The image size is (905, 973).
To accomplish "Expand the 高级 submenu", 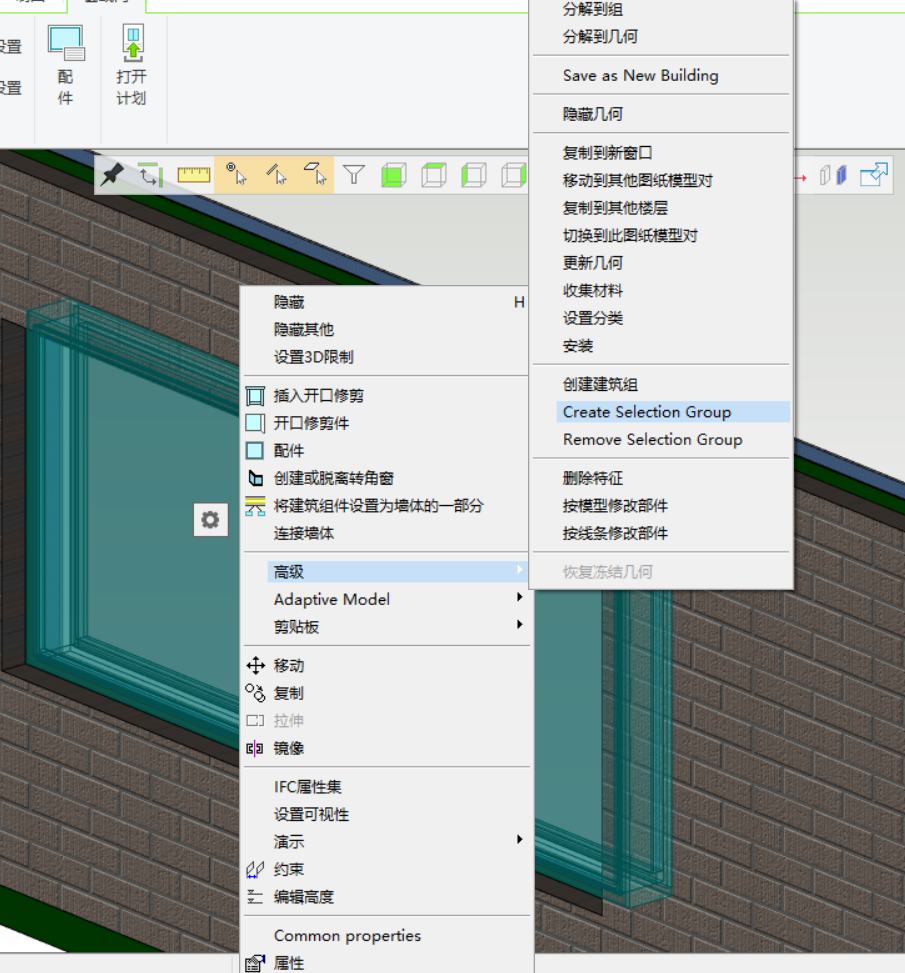I will pyautogui.click(x=398, y=572).
